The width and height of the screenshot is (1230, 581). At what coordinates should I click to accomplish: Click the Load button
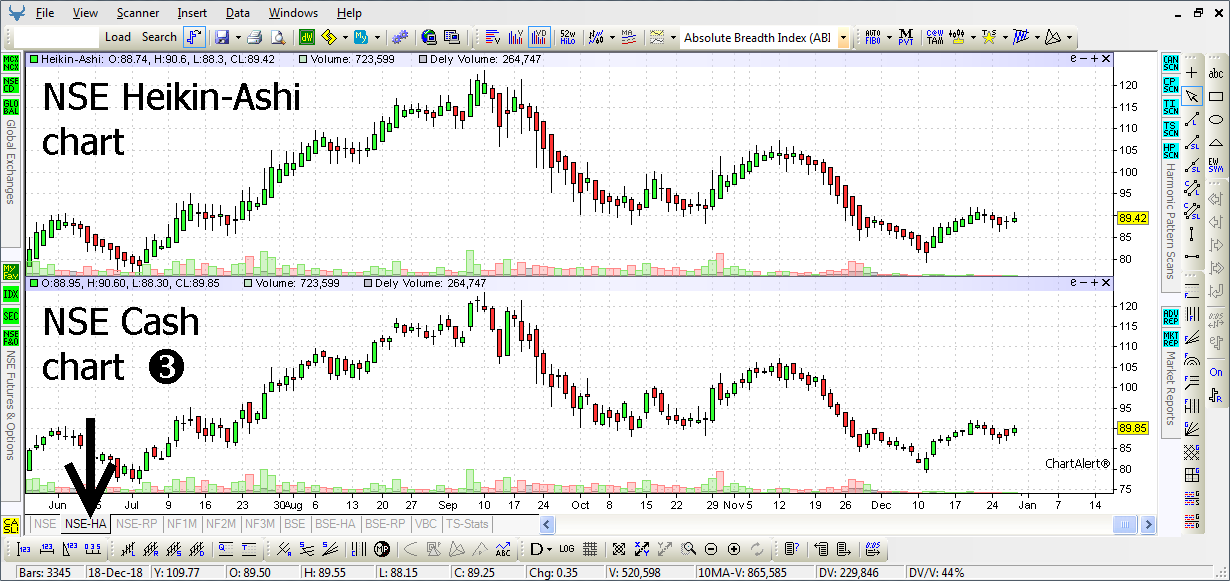point(118,37)
